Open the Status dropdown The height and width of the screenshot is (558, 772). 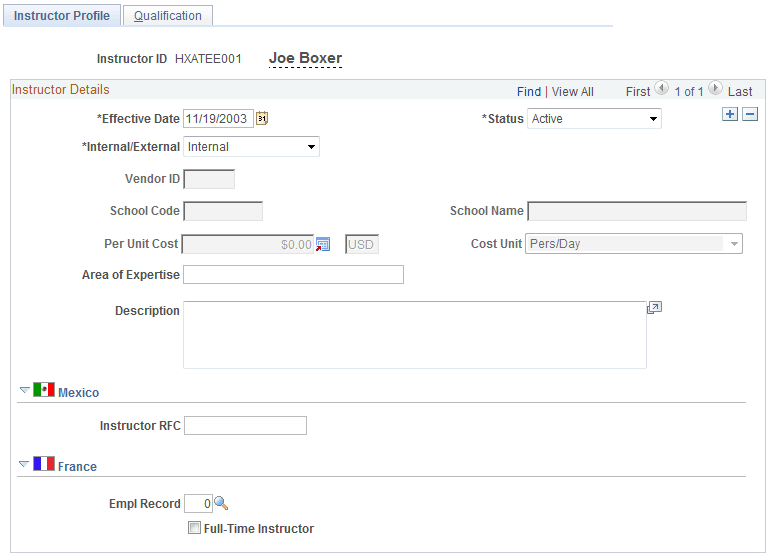[x=594, y=119]
